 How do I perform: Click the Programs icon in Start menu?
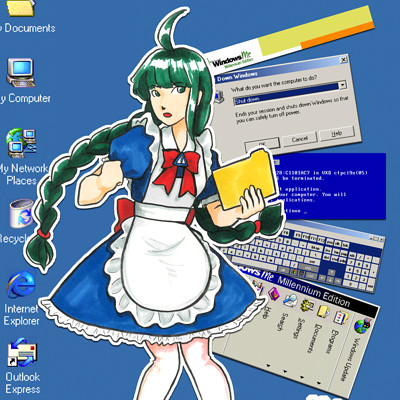(x=341, y=319)
